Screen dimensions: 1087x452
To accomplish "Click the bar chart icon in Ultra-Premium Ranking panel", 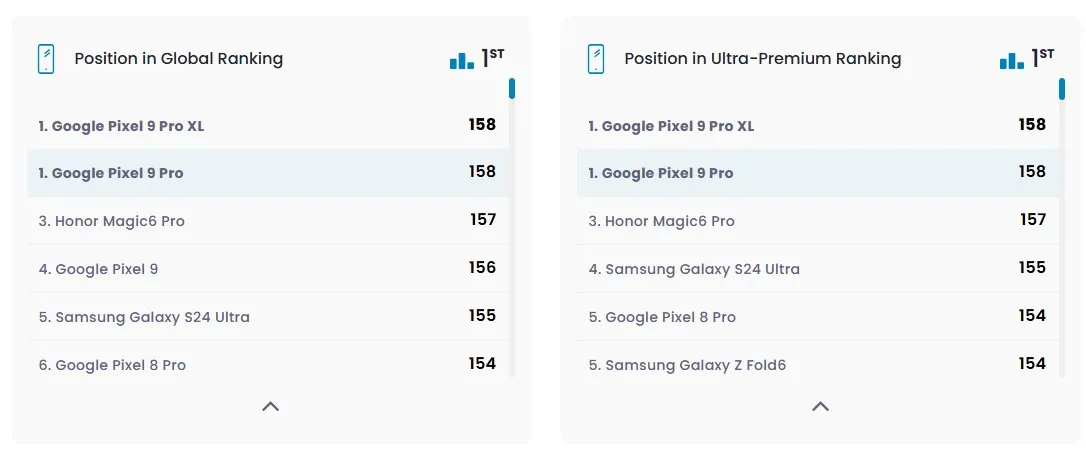I will point(1011,60).
